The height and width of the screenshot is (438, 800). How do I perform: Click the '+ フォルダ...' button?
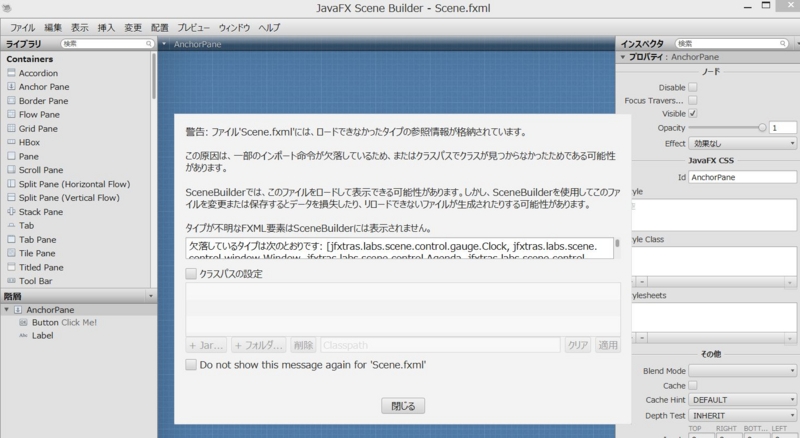[259, 345]
